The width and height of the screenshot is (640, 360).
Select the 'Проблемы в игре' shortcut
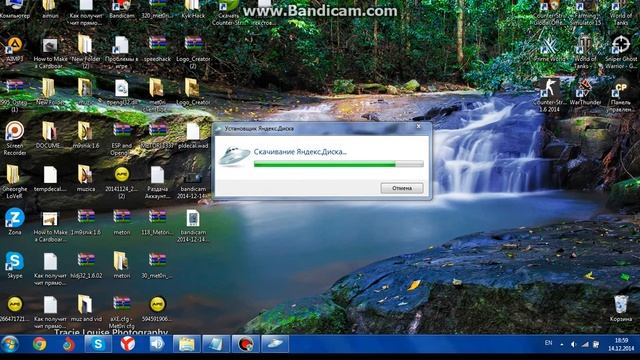pyautogui.click(x=122, y=52)
